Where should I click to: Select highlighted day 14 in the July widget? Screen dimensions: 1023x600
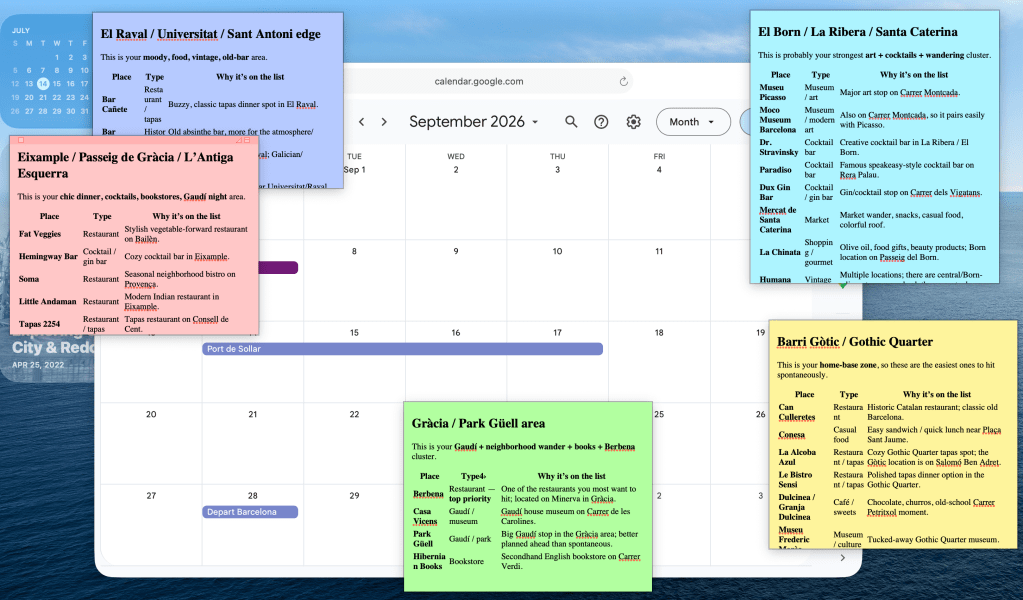coord(43,83)
